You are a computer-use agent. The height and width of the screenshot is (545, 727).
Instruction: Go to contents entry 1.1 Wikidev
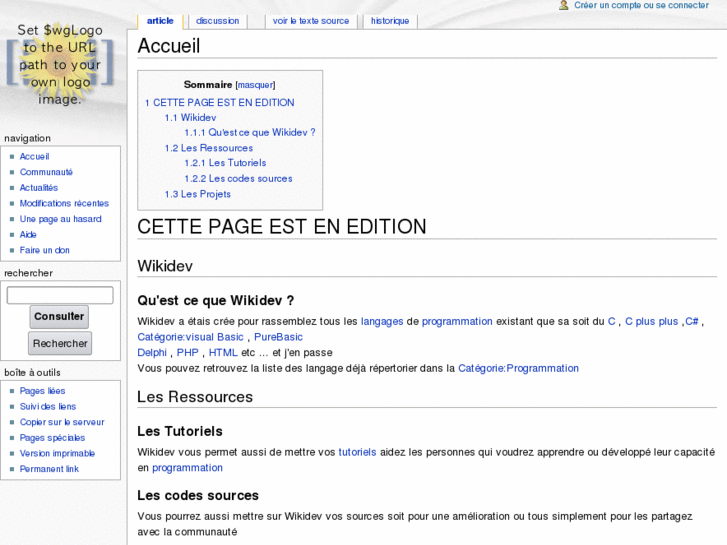click(190, 117)
